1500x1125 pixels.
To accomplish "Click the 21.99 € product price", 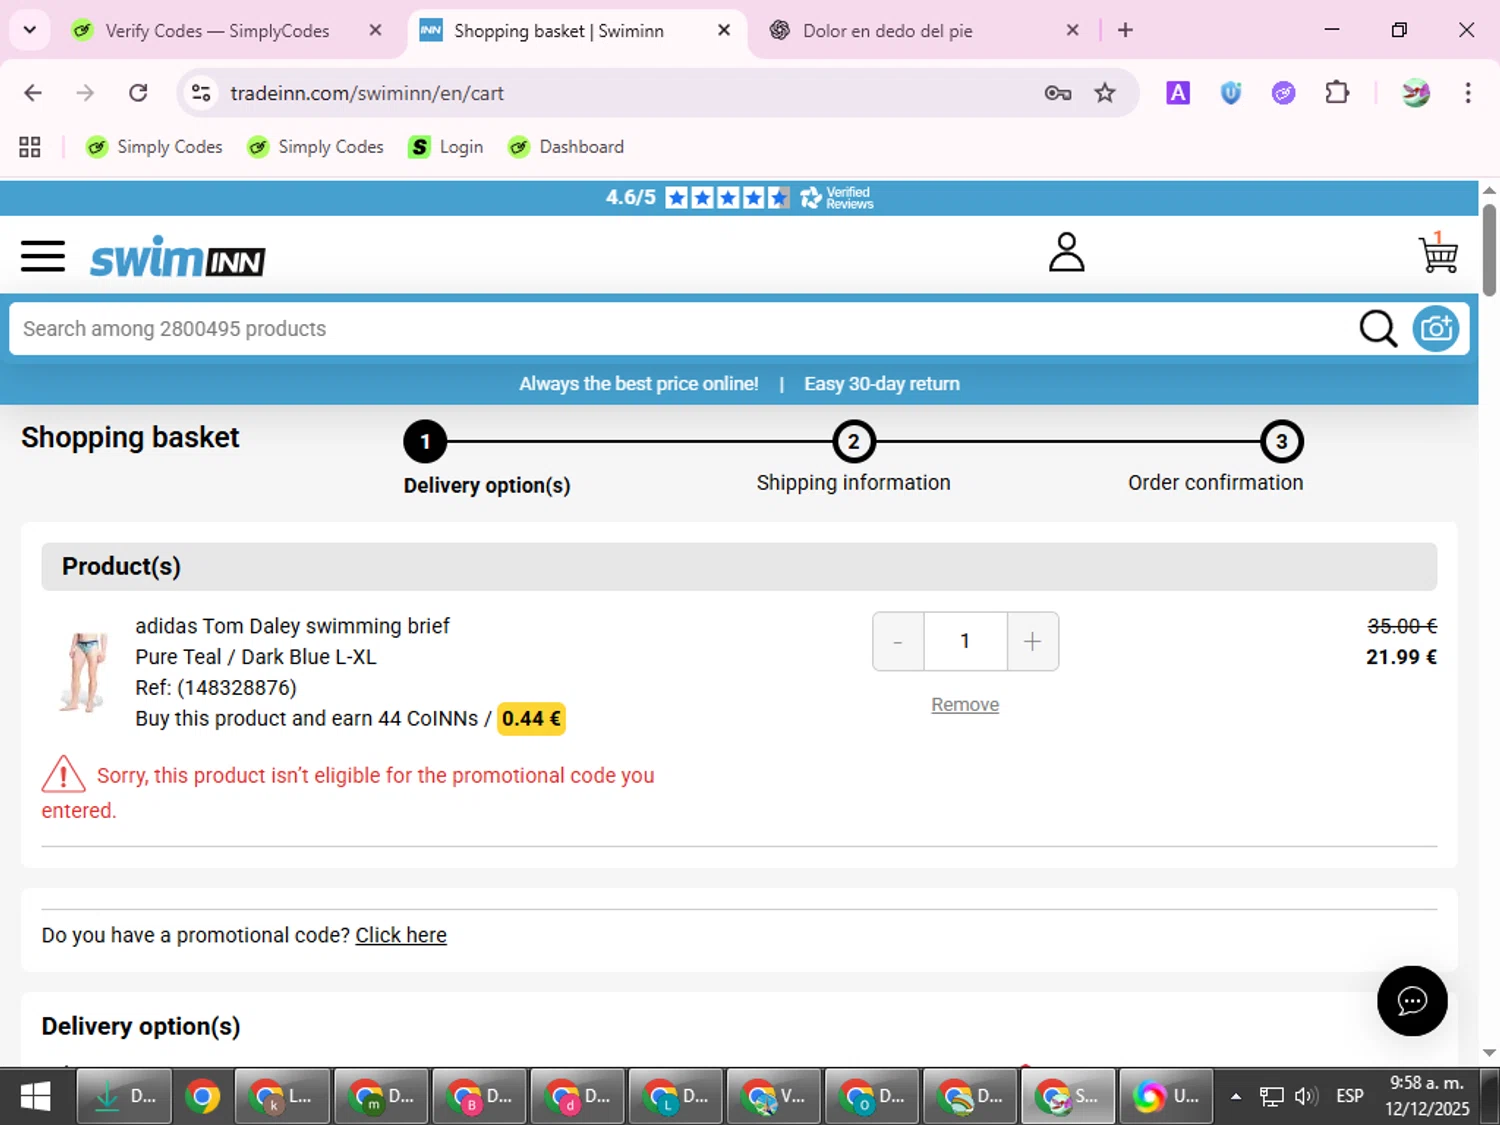I will 1401,657.
